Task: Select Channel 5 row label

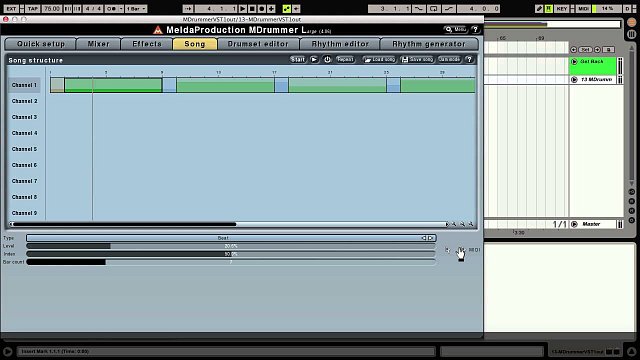Action: 24,149
